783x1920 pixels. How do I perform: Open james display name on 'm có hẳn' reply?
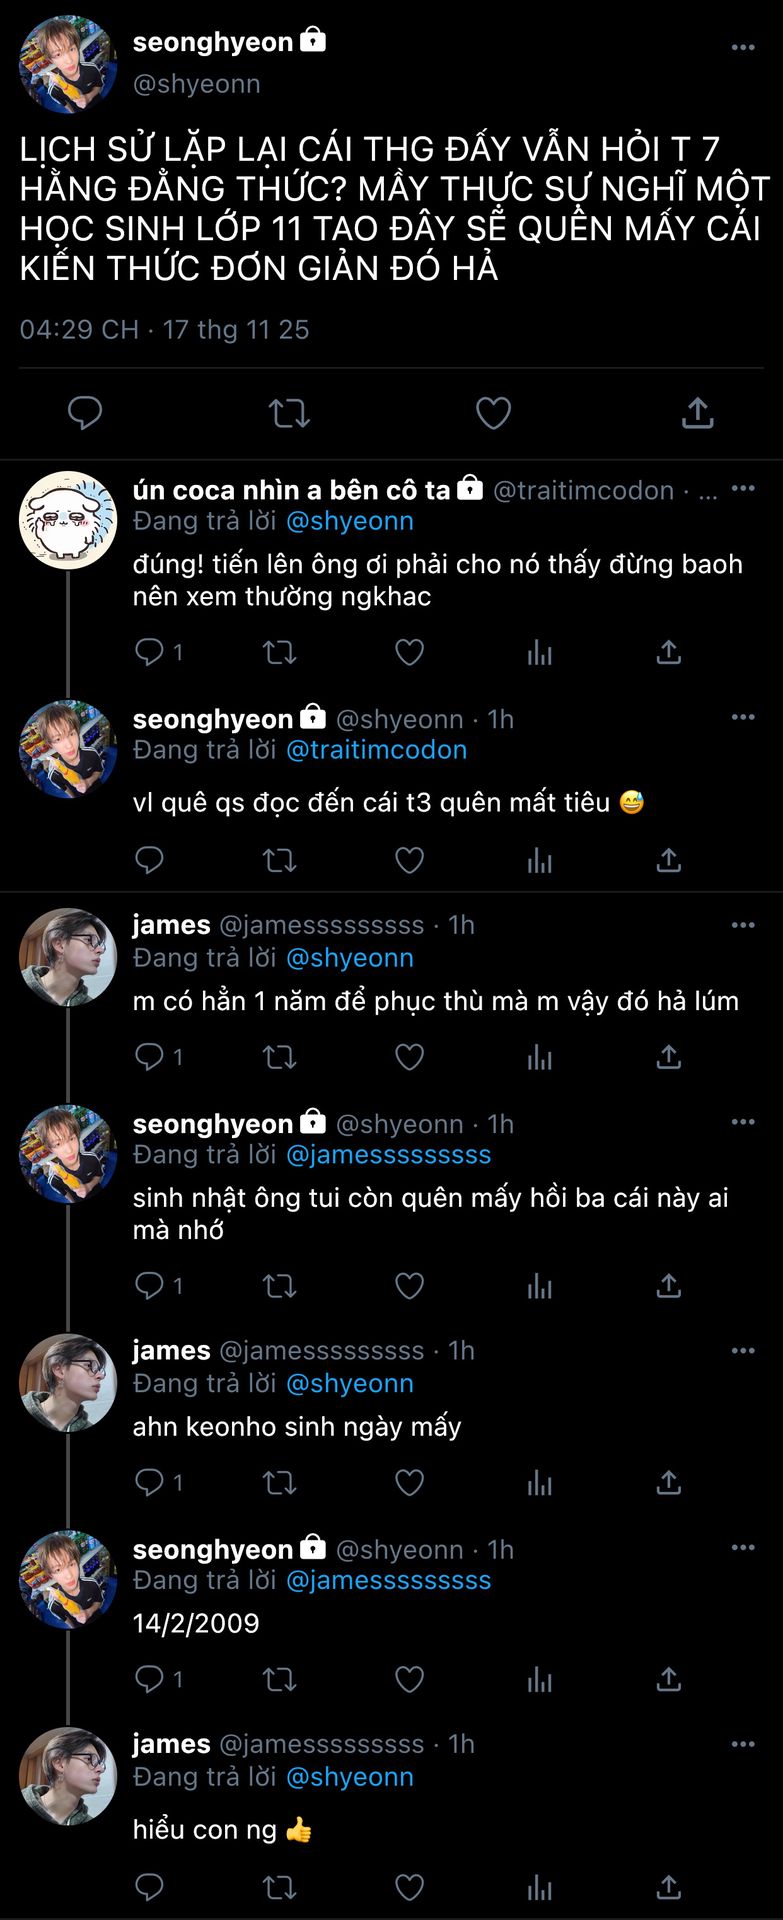tap(171, 925)
